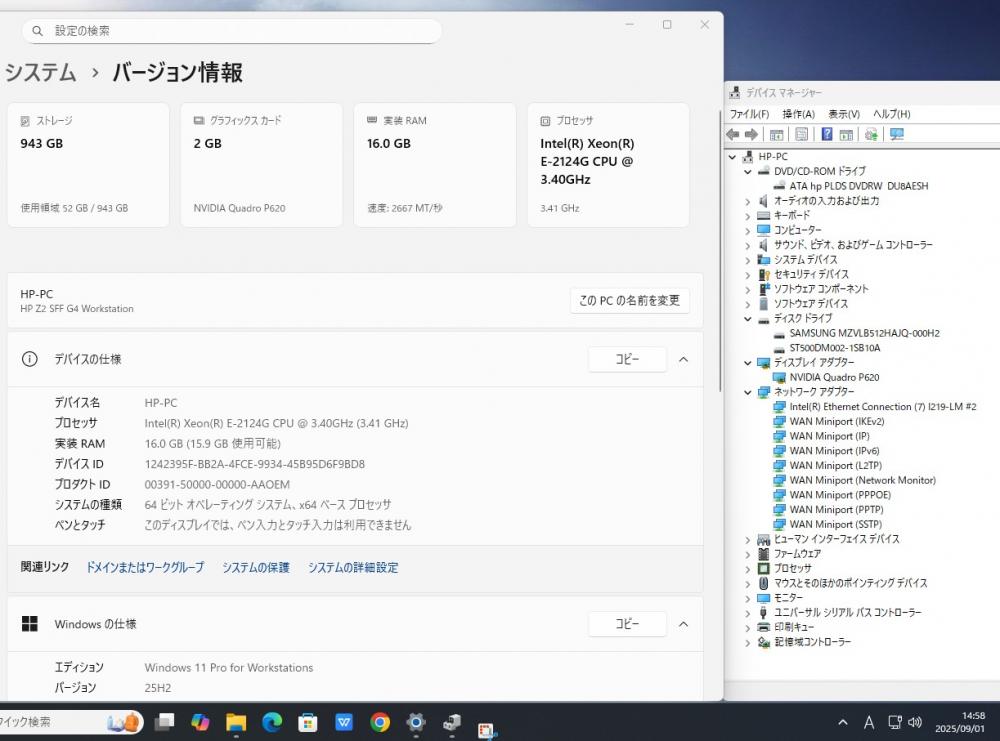Select WAN Miniport (IKEv2) adapter

[x=837, y=422]
